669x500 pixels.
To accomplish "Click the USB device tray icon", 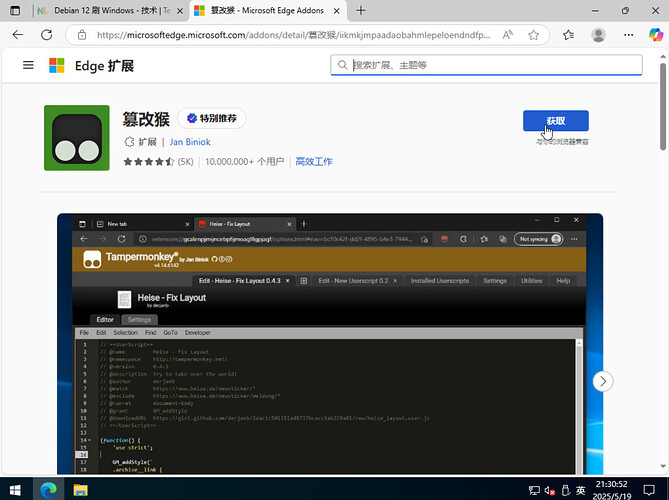I will coord(565,490).
